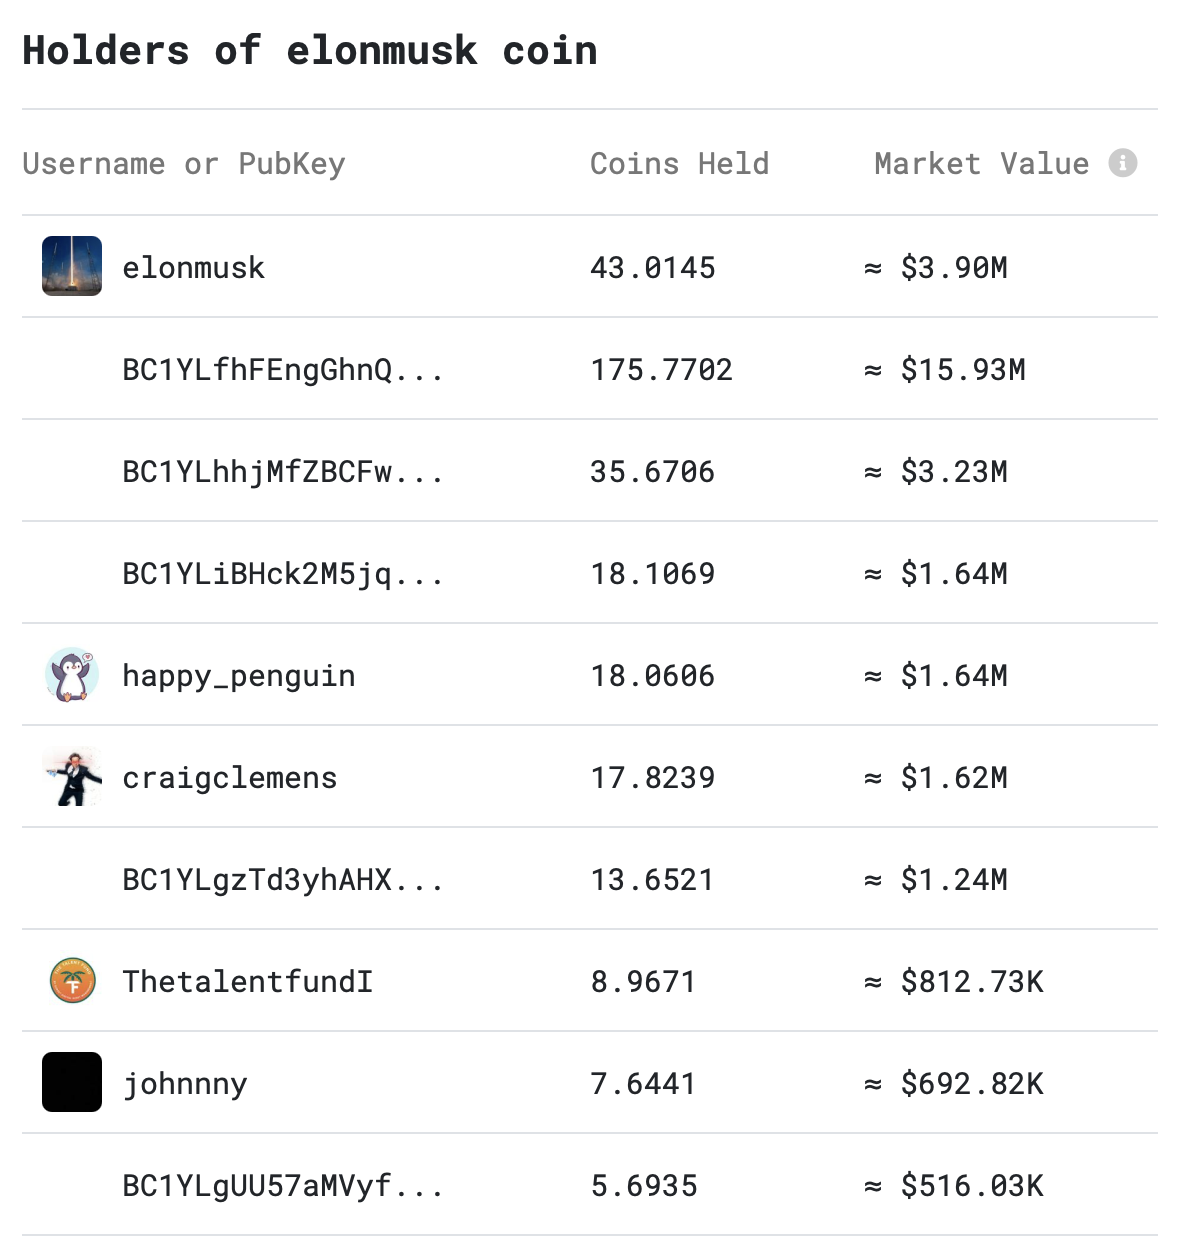Click ThetalentfundI orange palm logo

(72, 980)
